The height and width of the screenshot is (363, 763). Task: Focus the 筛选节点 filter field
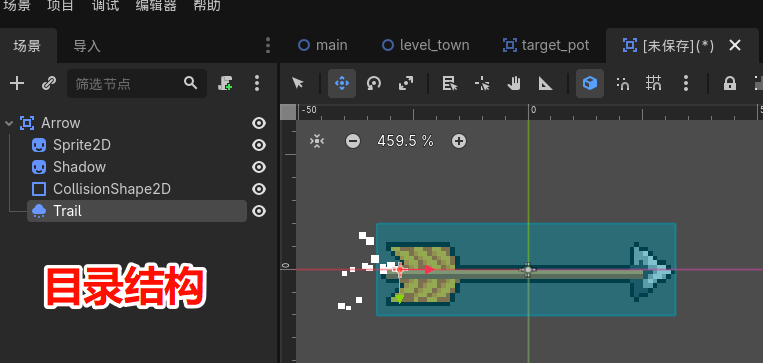(x=137, y=83)
